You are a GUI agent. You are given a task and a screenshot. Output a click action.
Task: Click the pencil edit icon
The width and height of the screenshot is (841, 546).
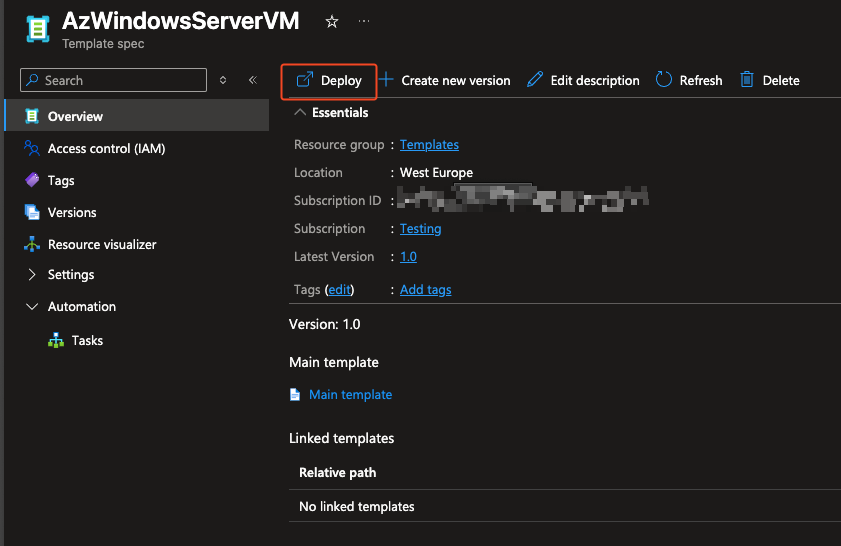(535, 80)
